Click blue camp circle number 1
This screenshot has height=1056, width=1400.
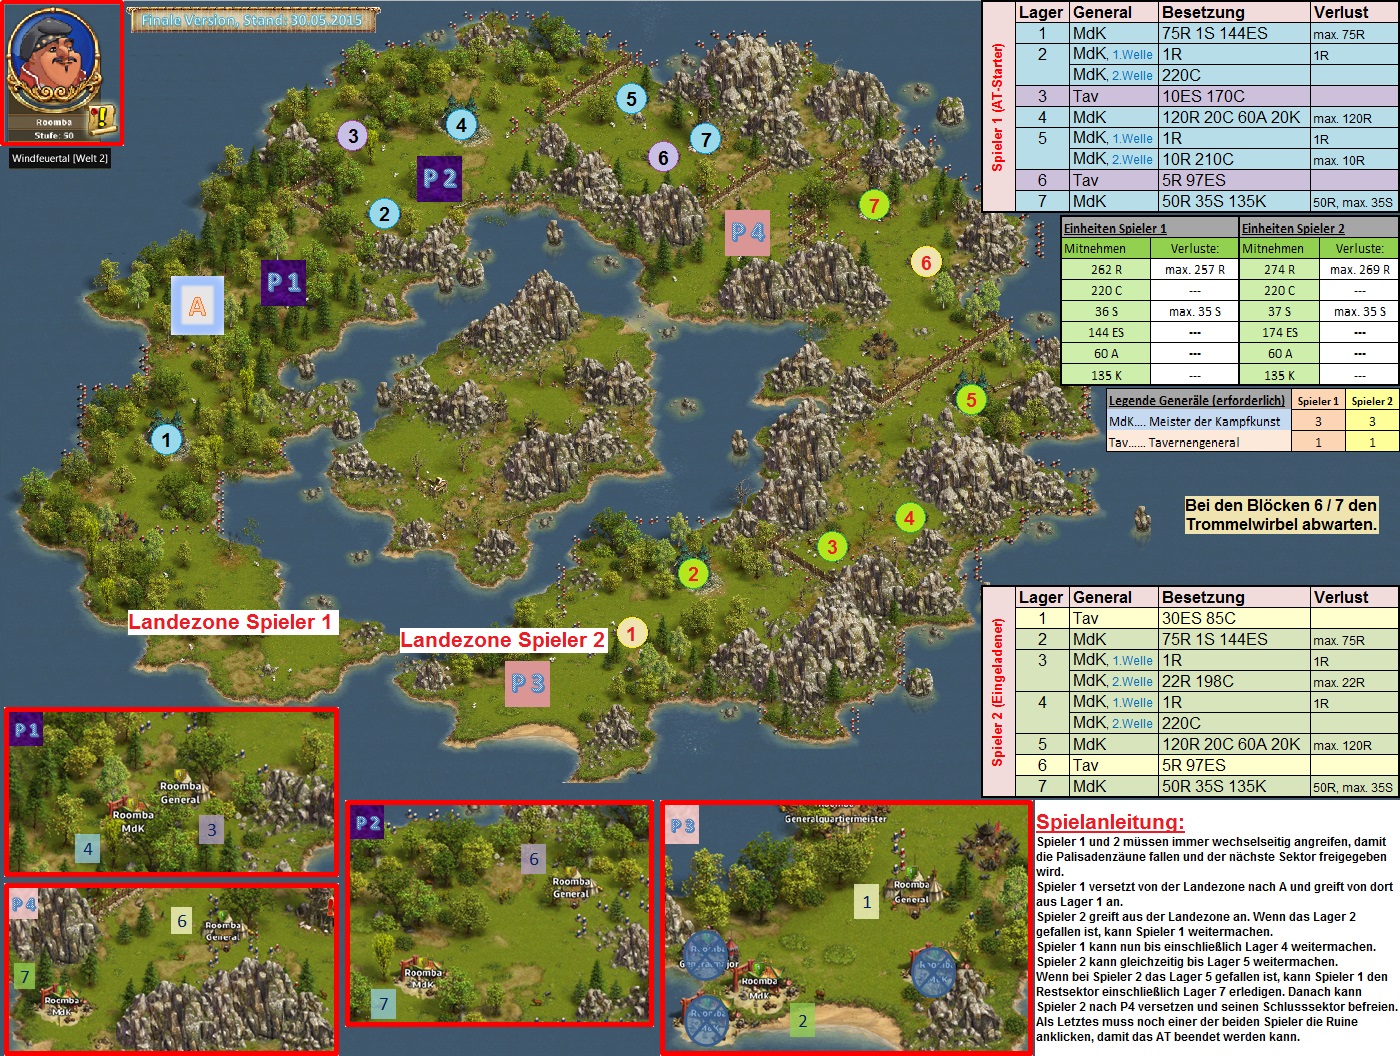click(166, 439)
